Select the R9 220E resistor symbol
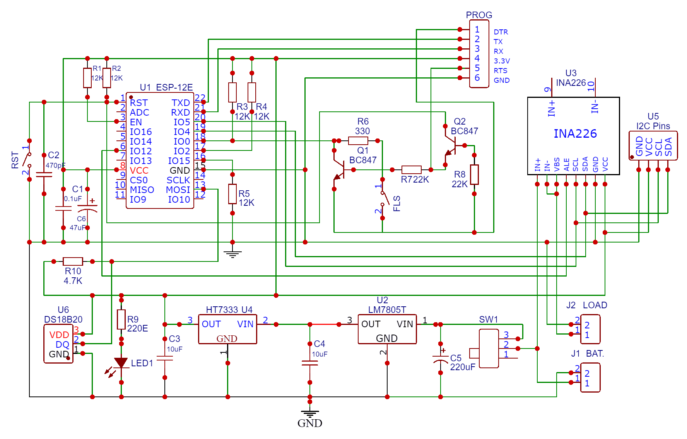Viewport: 687px width, 439px height. [121, 320]
